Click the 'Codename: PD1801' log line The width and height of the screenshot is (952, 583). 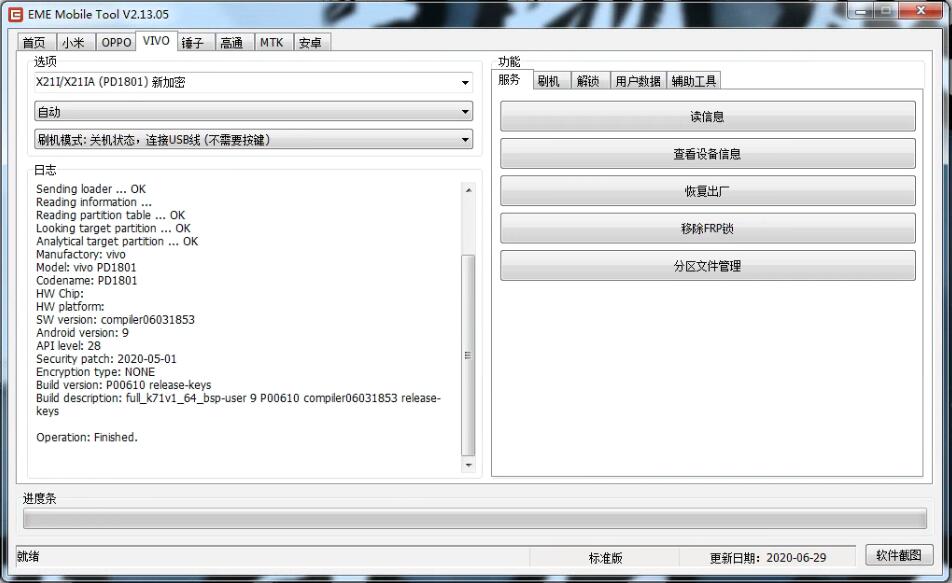coord(87,281)
